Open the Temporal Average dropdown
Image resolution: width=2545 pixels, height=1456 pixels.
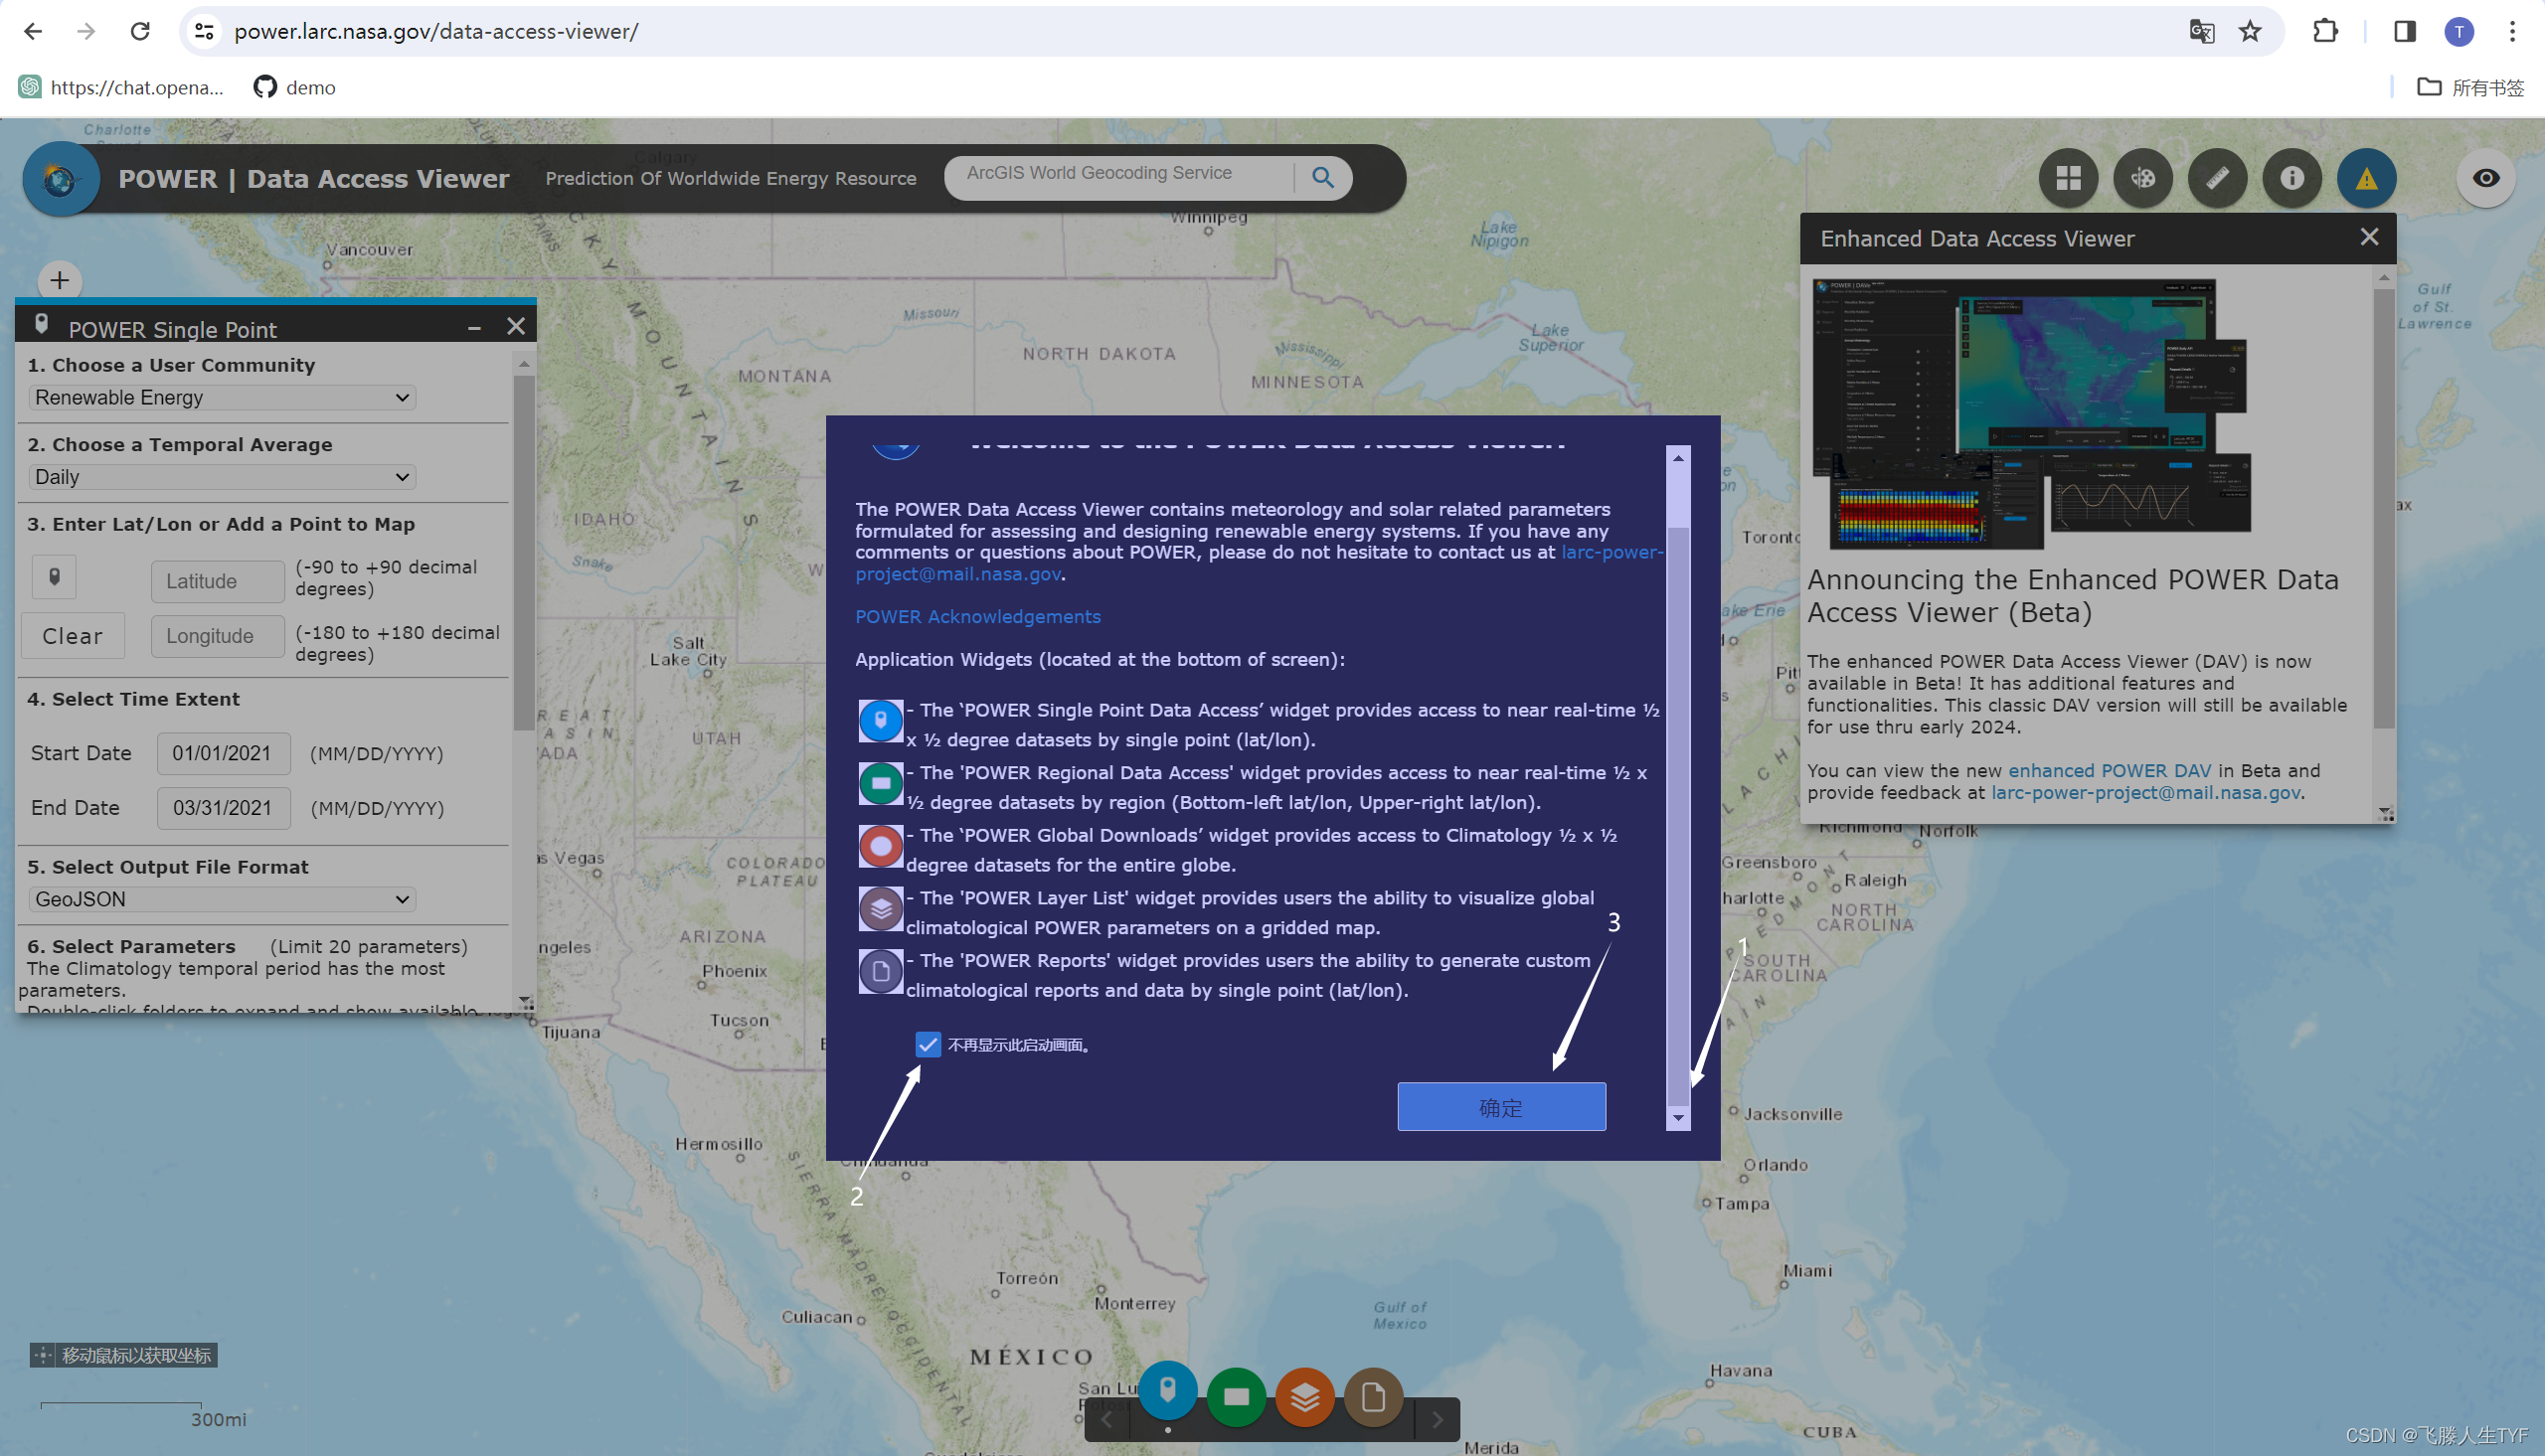pyautogui.click(x=222, y=477)
